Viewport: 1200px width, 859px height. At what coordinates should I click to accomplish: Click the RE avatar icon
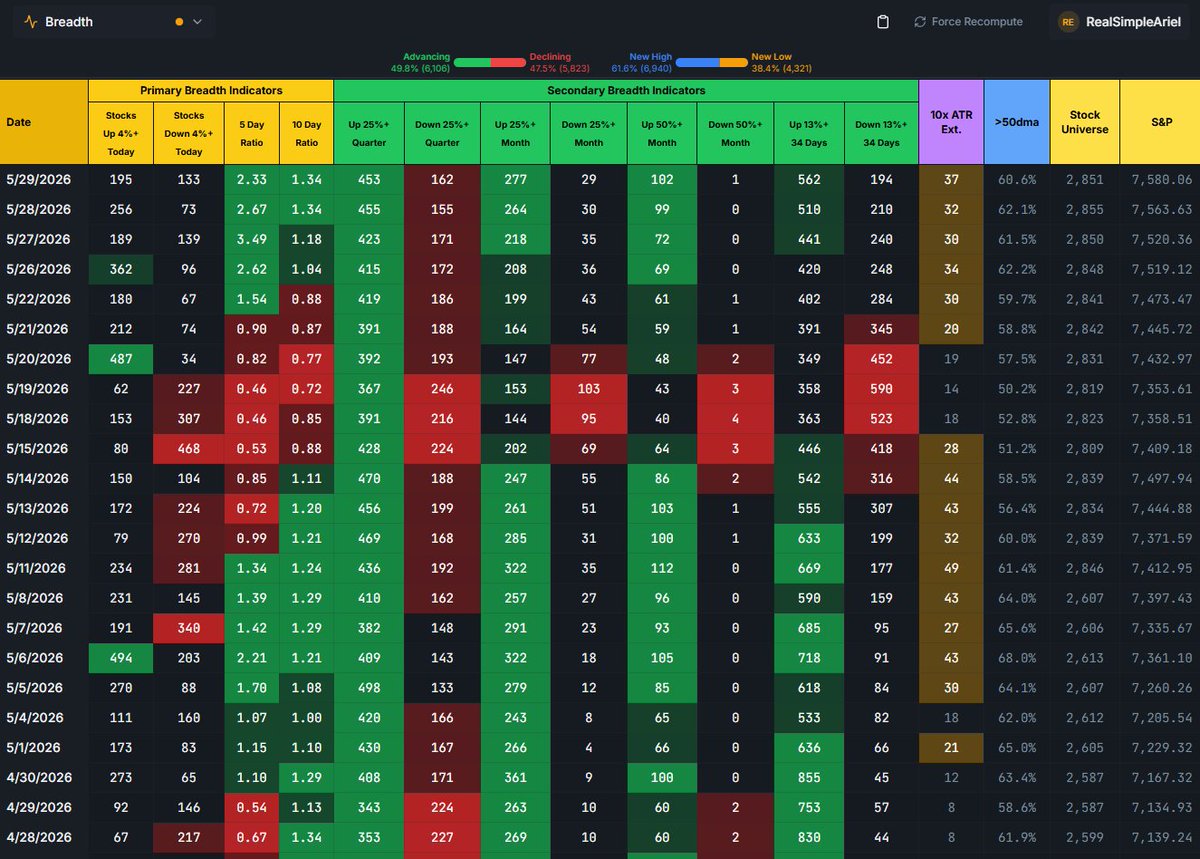click(1068, 22)
